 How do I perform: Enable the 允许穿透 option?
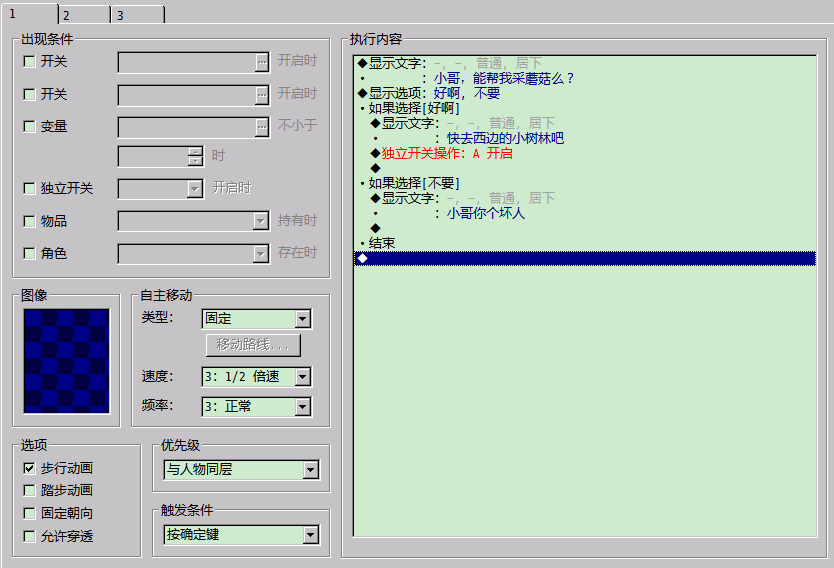[29, 536]
